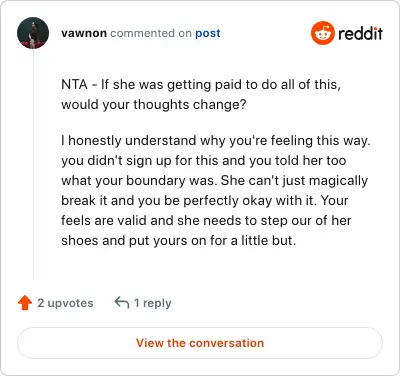The image size is (400, 376).
Task: Click the "you didn't sign up" line
Action: click(x=204, y=161)
